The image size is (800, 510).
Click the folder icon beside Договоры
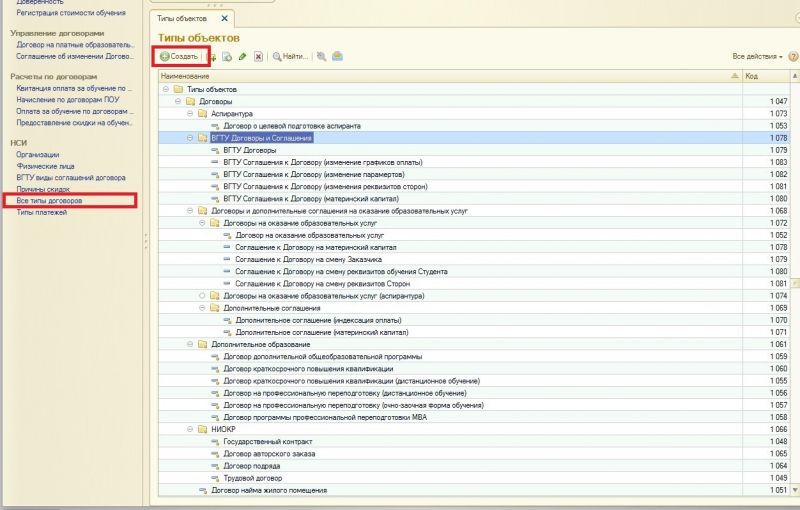(x=190, y=101)
